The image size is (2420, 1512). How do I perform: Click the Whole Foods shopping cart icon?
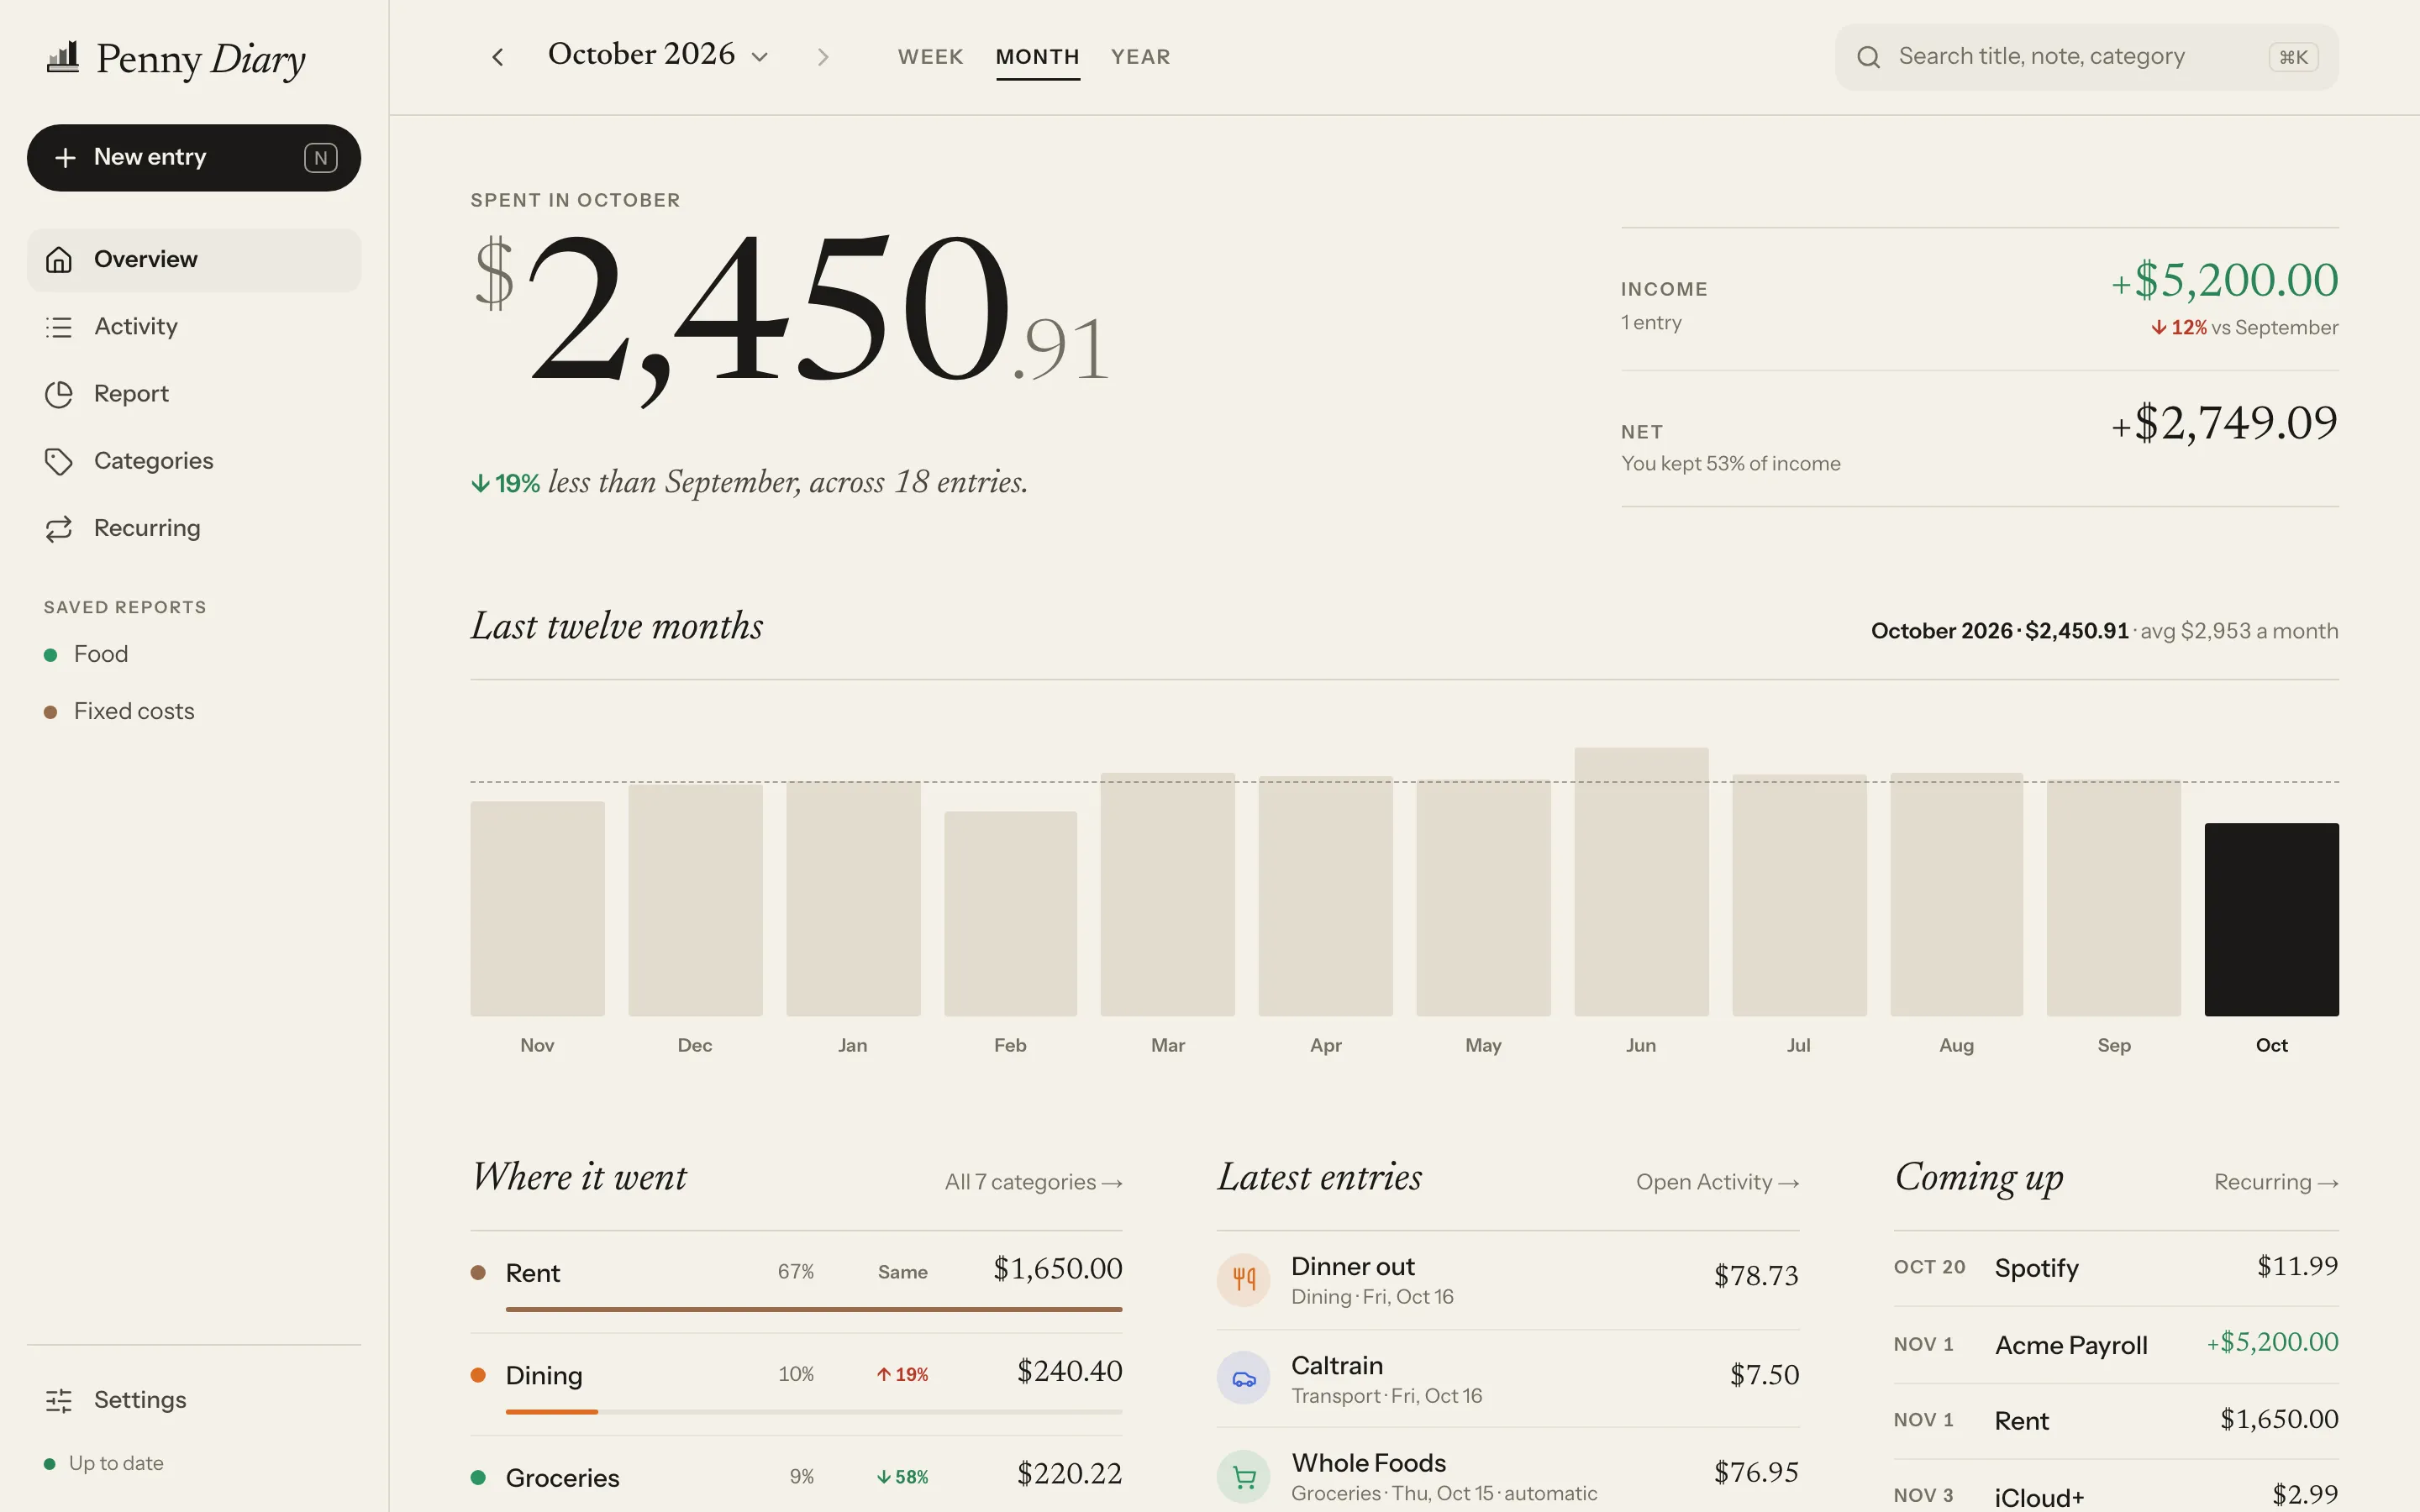pyautogui.click(x=1243, y=1476)
